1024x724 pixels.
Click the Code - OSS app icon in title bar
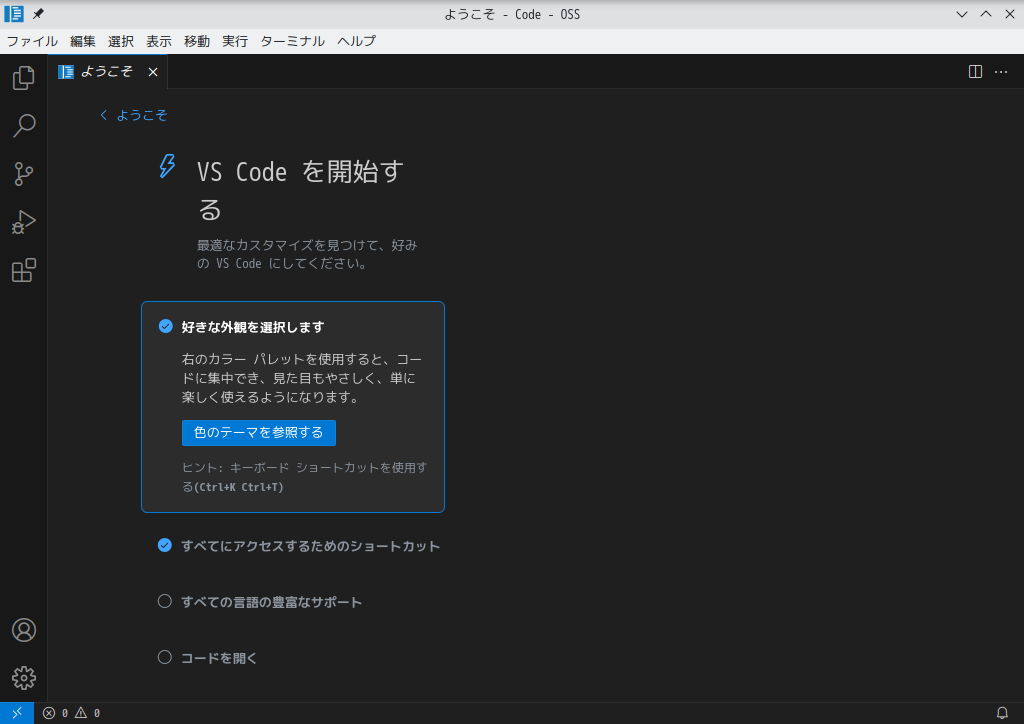pyautogui.click(x=14, y=14)
